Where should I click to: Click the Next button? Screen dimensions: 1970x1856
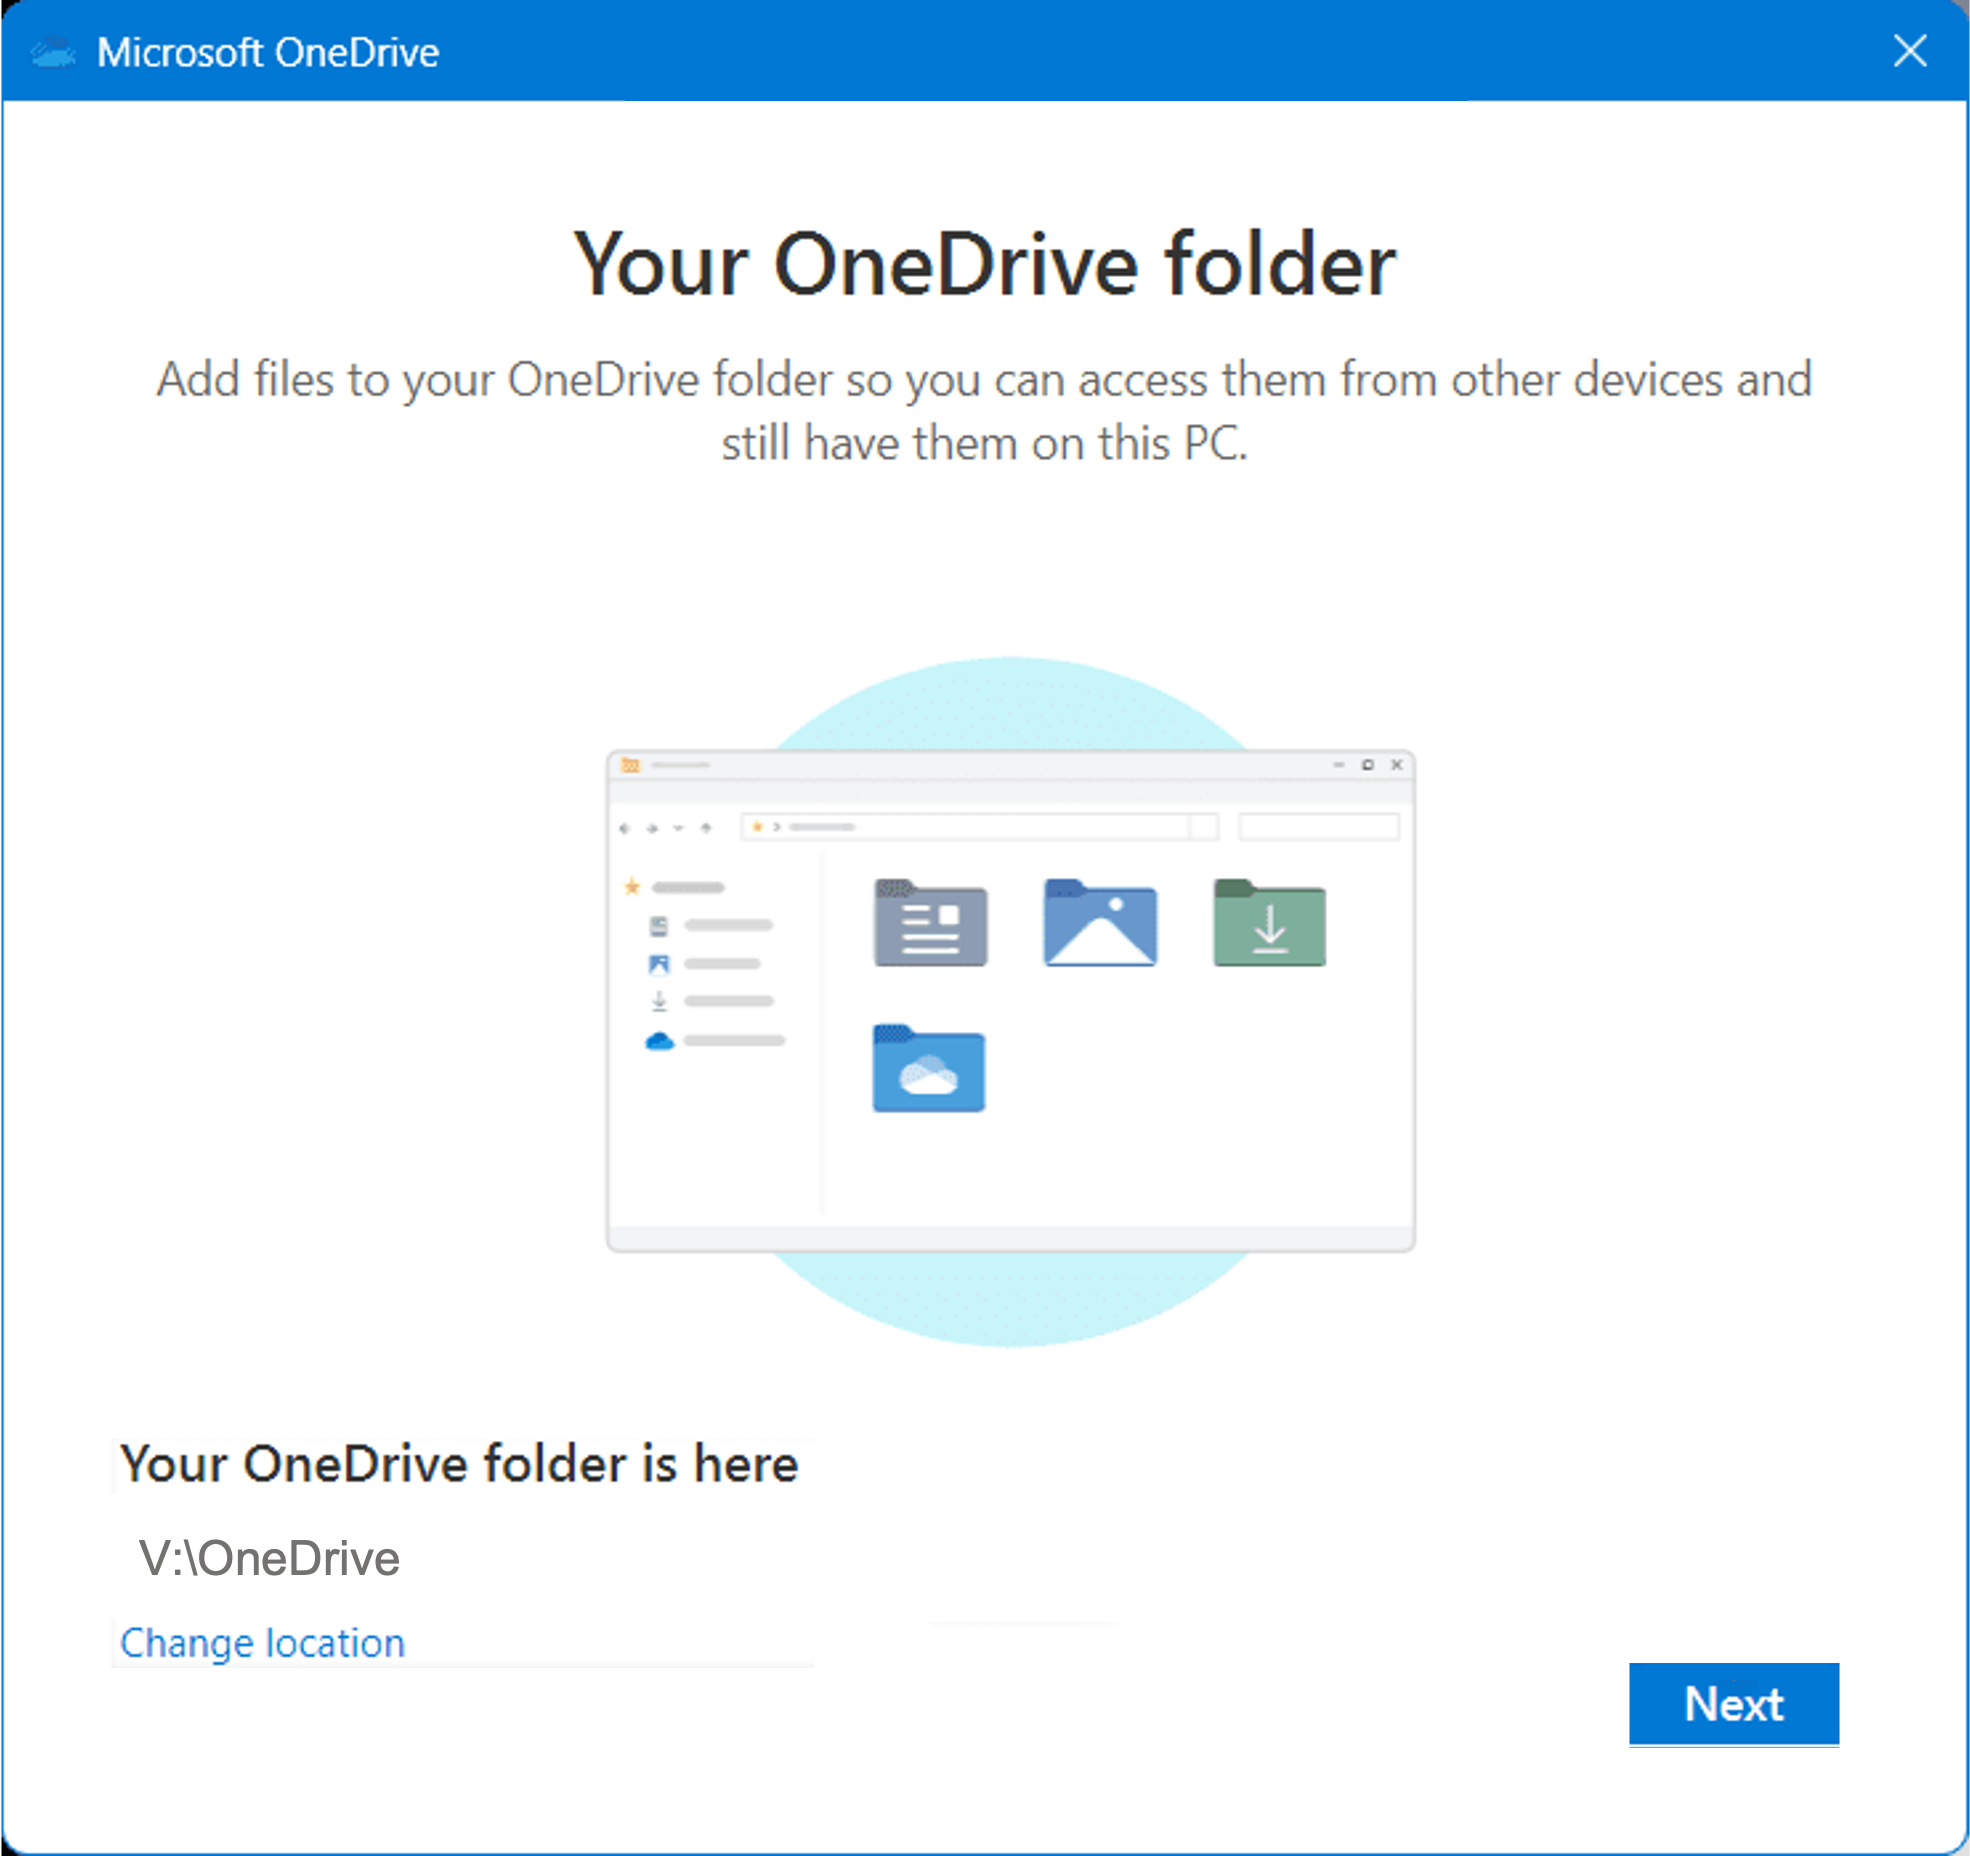1734,1706
